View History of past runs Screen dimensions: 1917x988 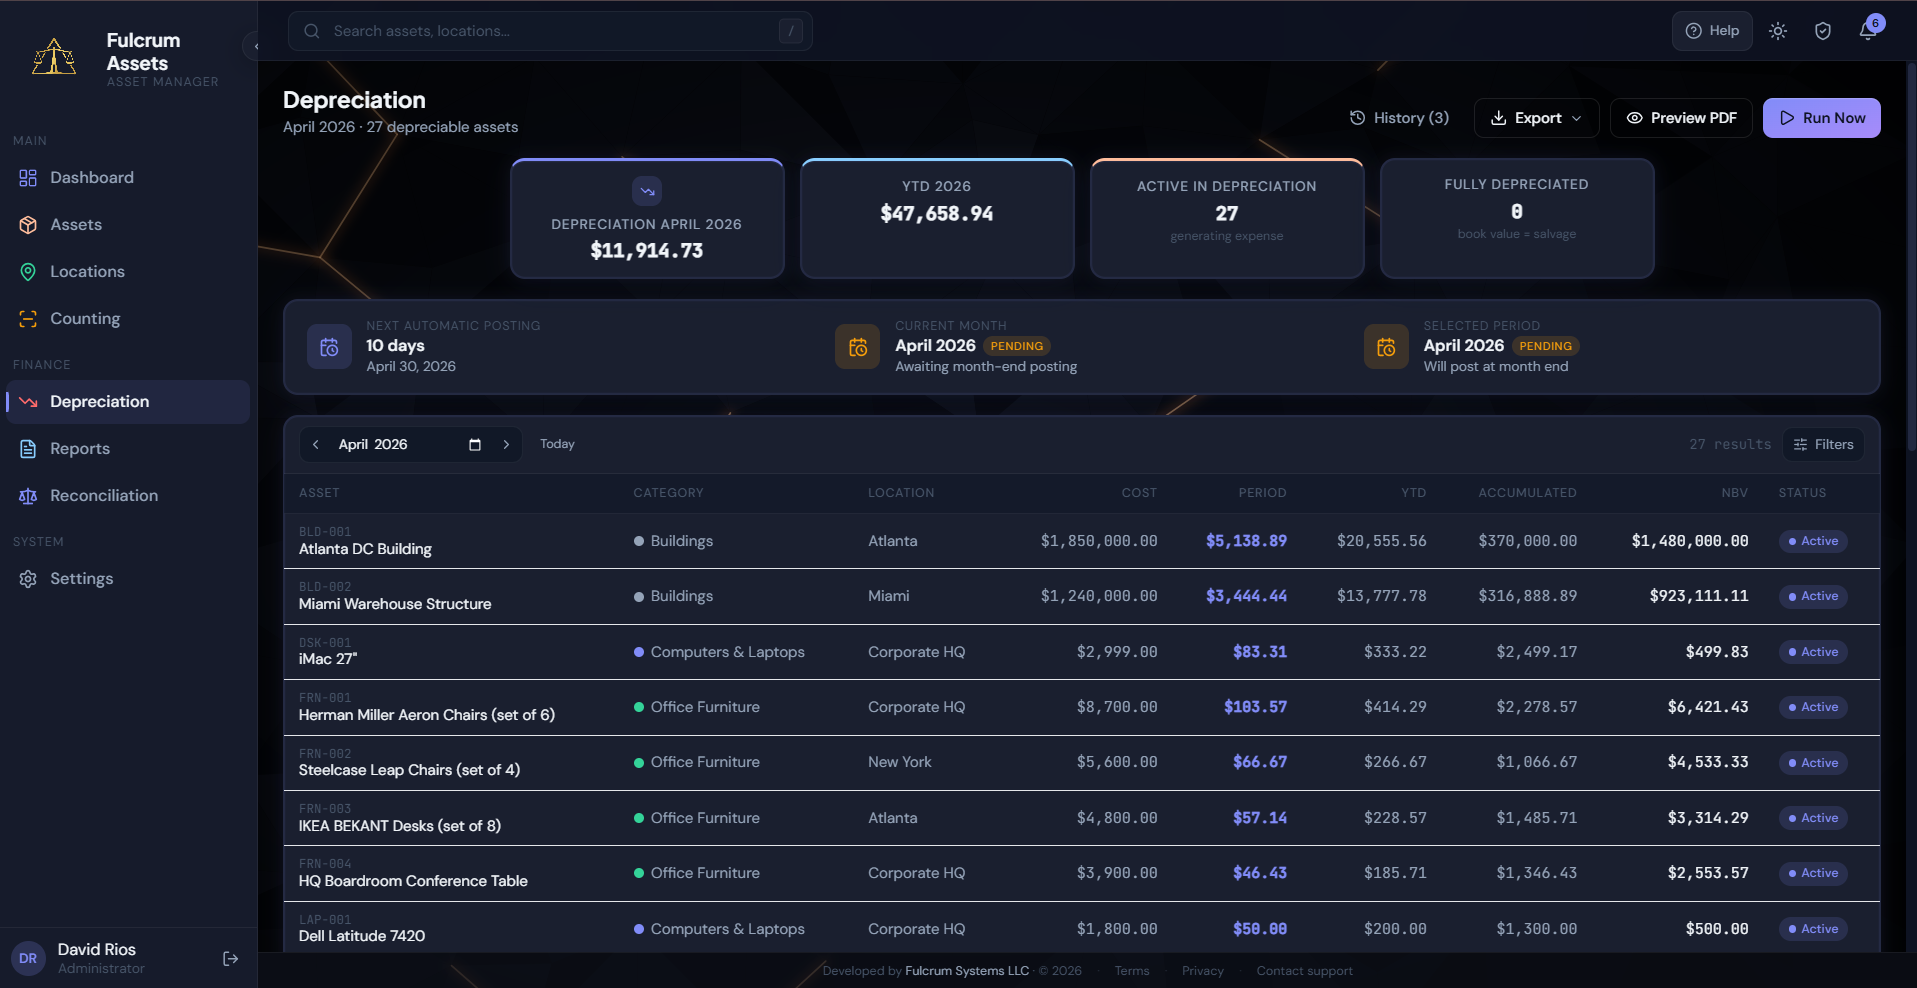[1399, 117]
